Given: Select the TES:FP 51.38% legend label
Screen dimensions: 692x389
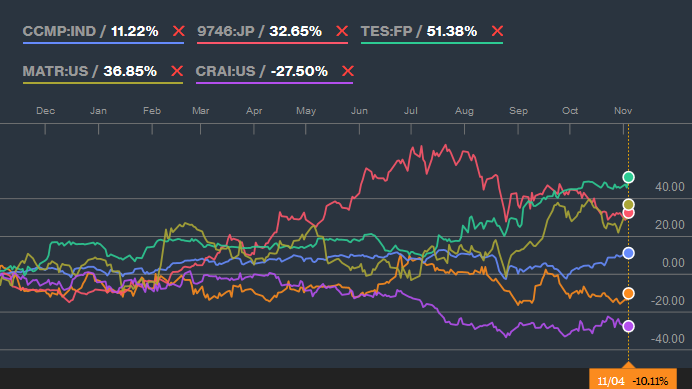Looking at the screenshot, I should pyautogui.click(x=419, y=31).
